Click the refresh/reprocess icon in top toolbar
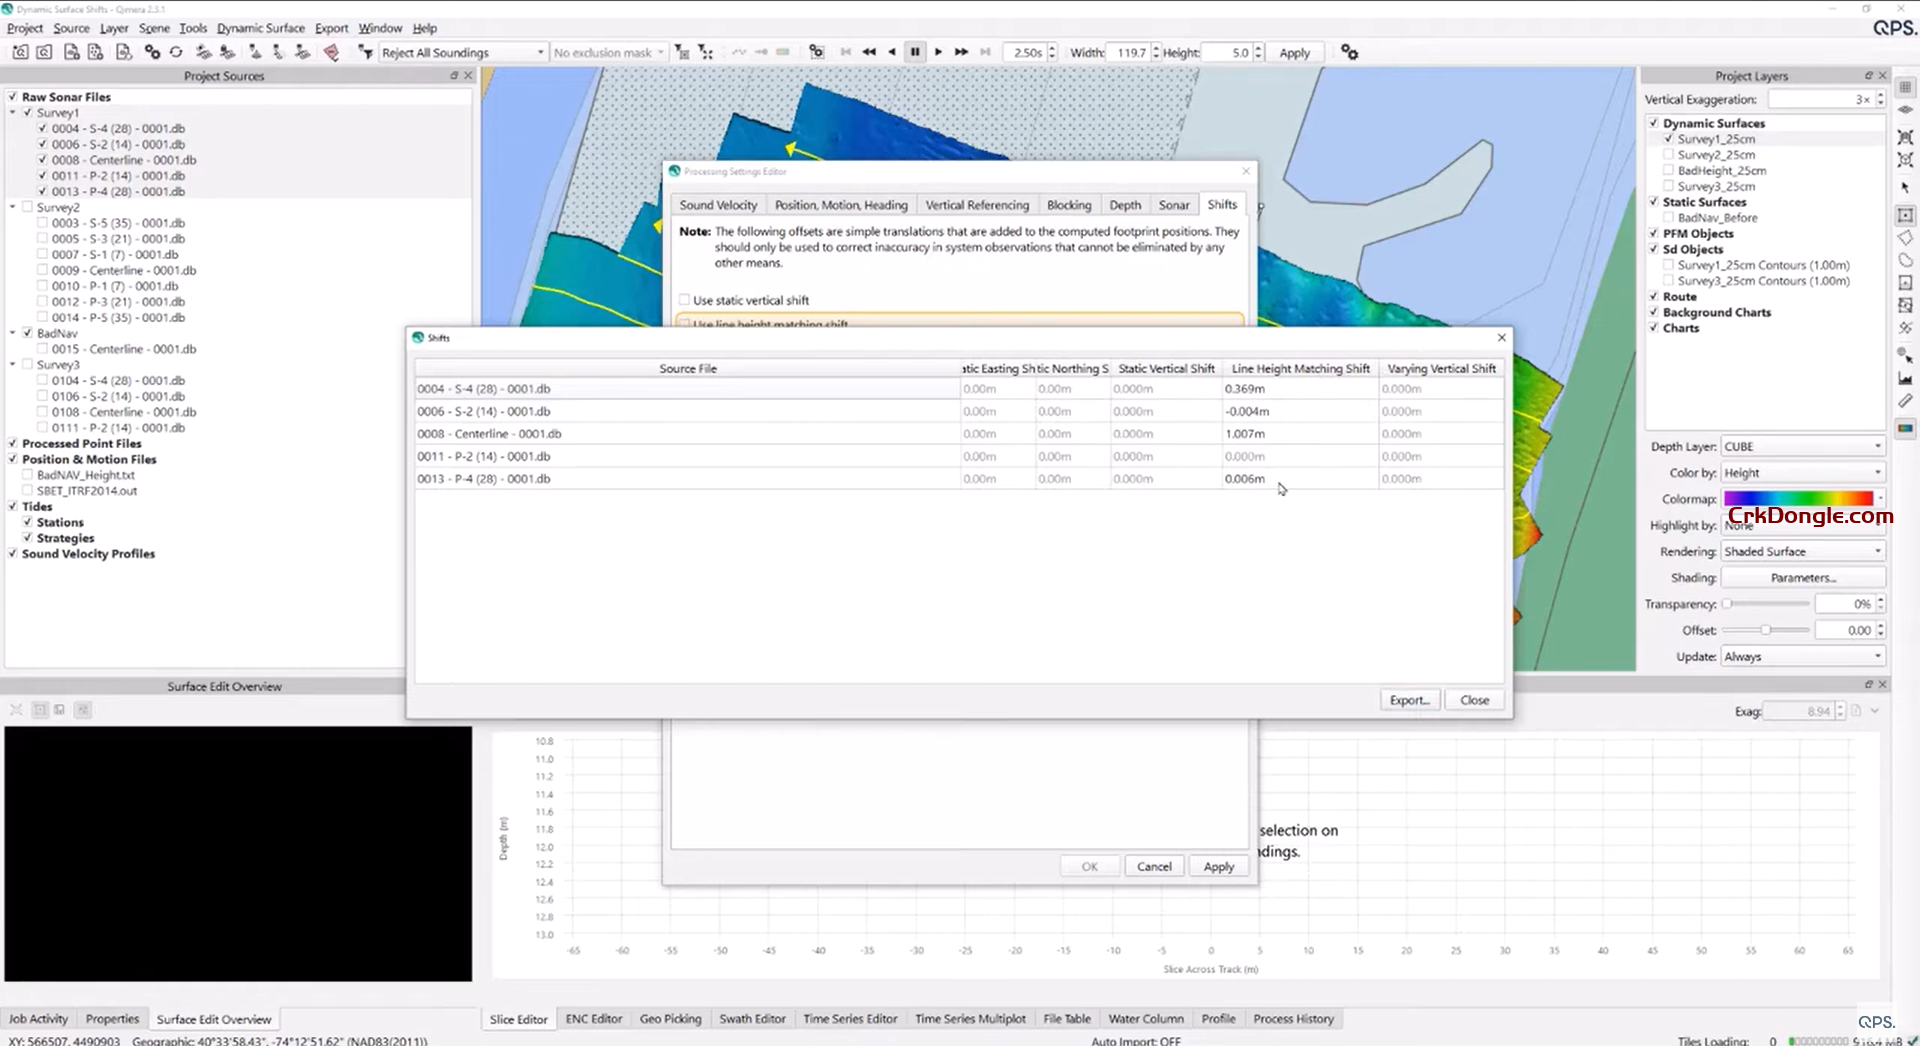The width and height of the screenshot is (1920, 1046). tap(176, 52)
